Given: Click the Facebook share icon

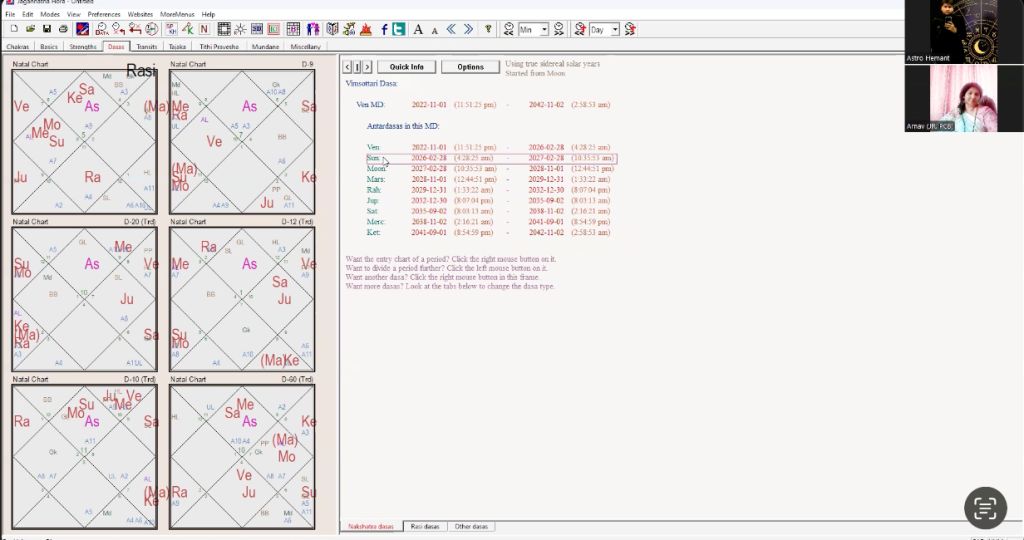Looking at the screenshot, I should tap(384, 29).
